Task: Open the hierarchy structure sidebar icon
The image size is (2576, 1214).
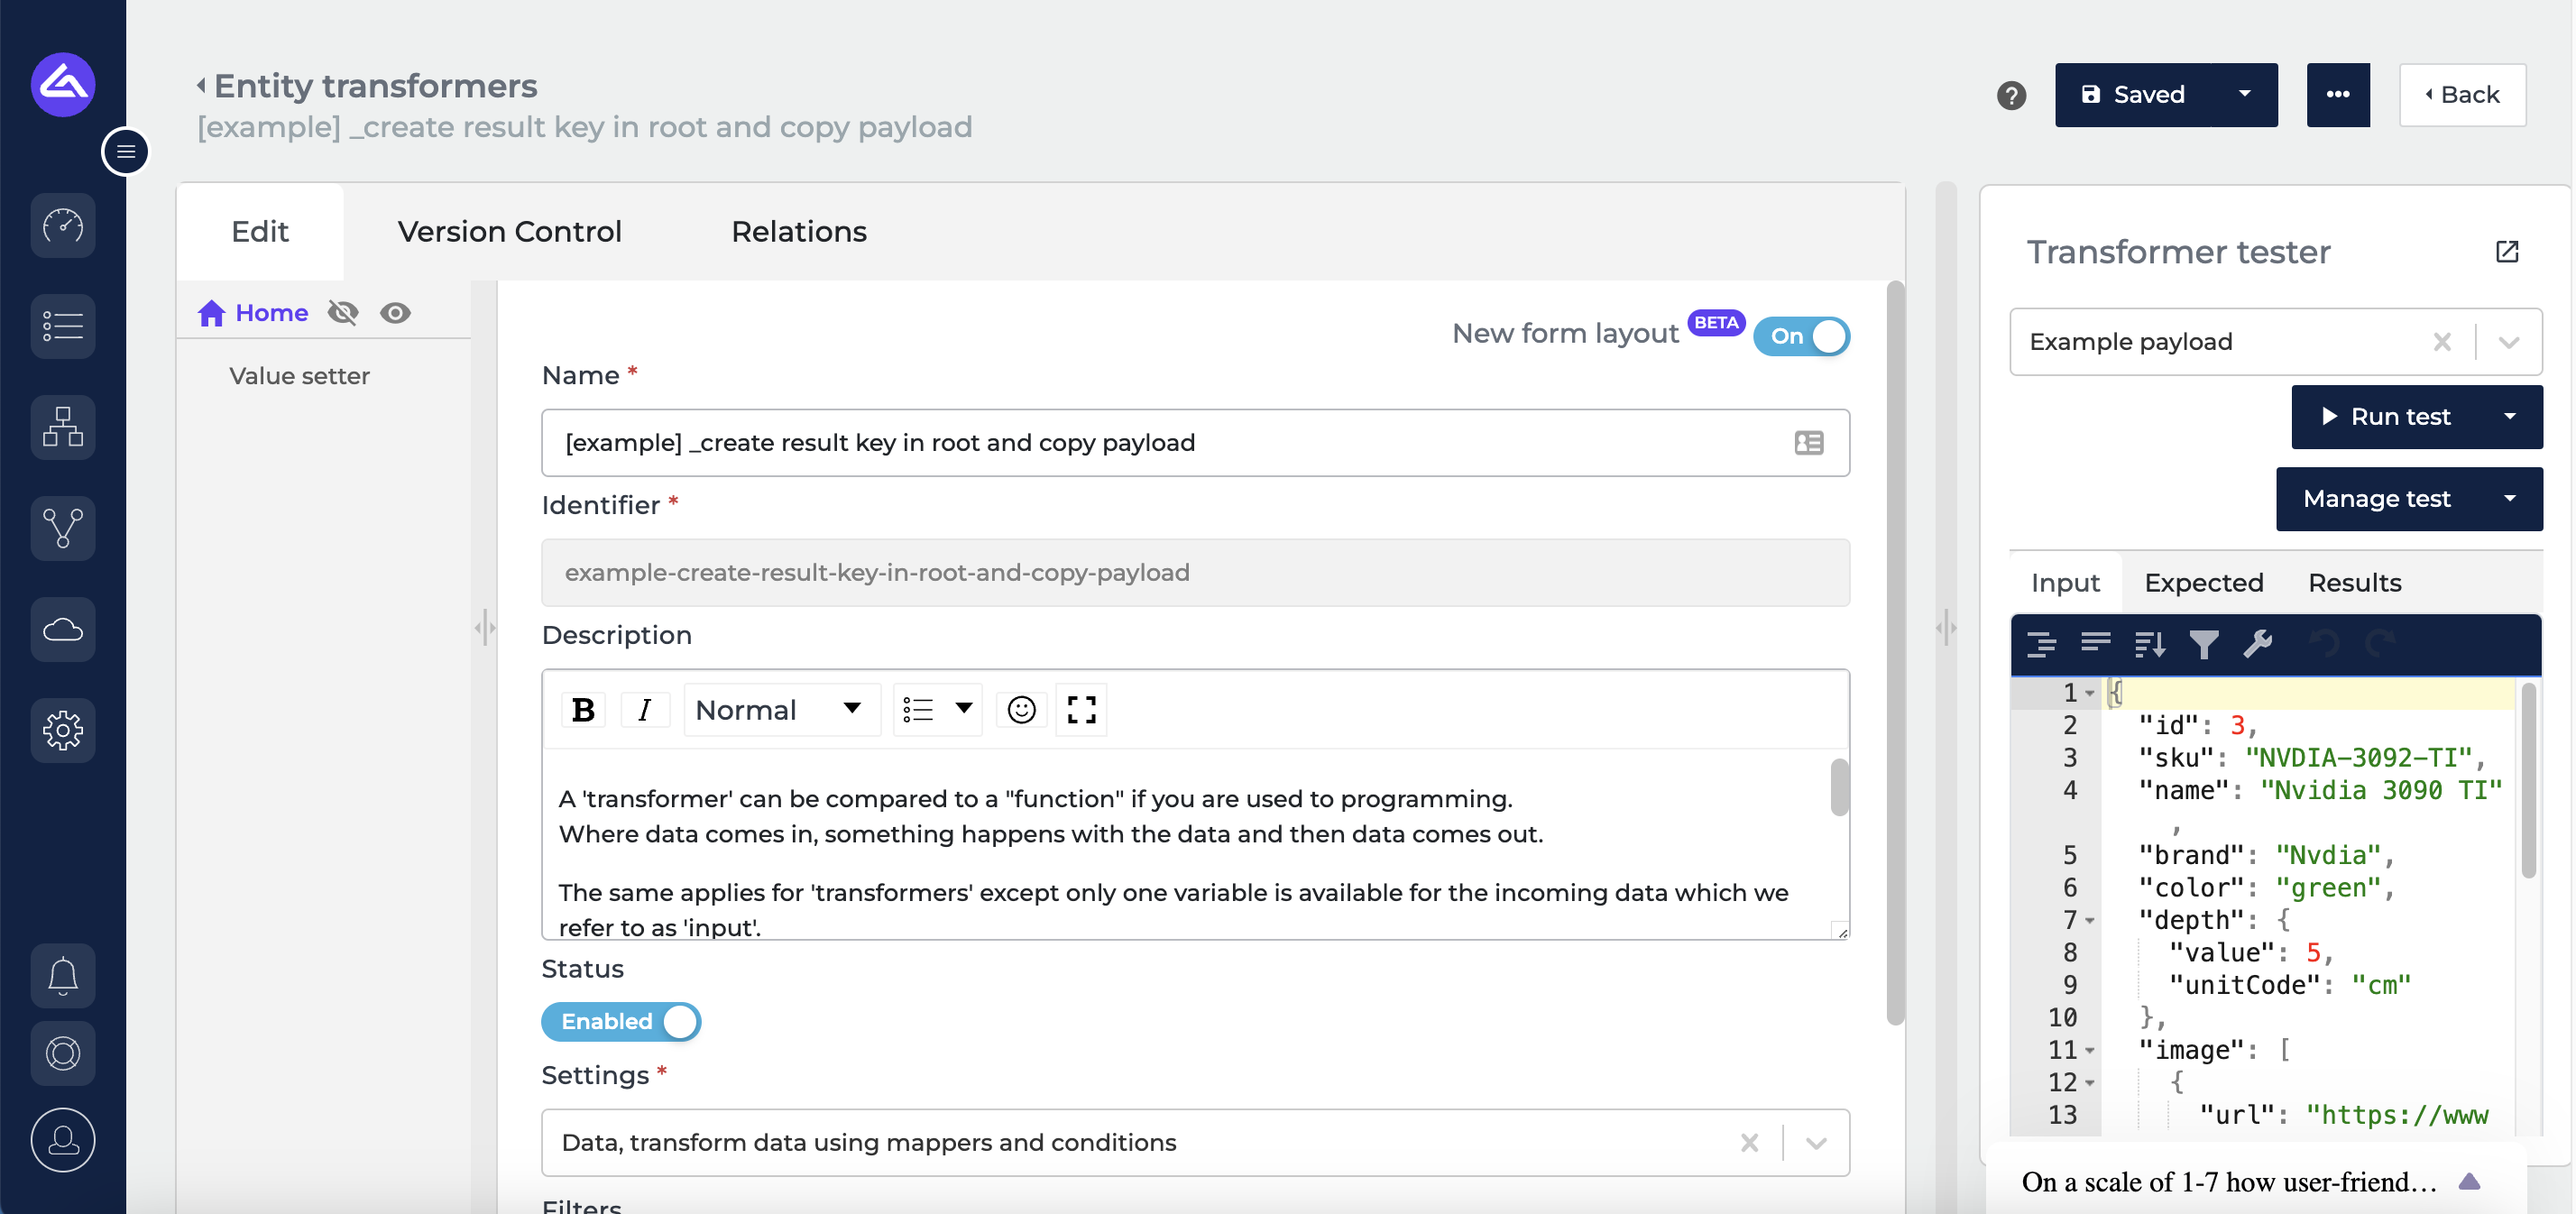Action: tap(63, 427)
